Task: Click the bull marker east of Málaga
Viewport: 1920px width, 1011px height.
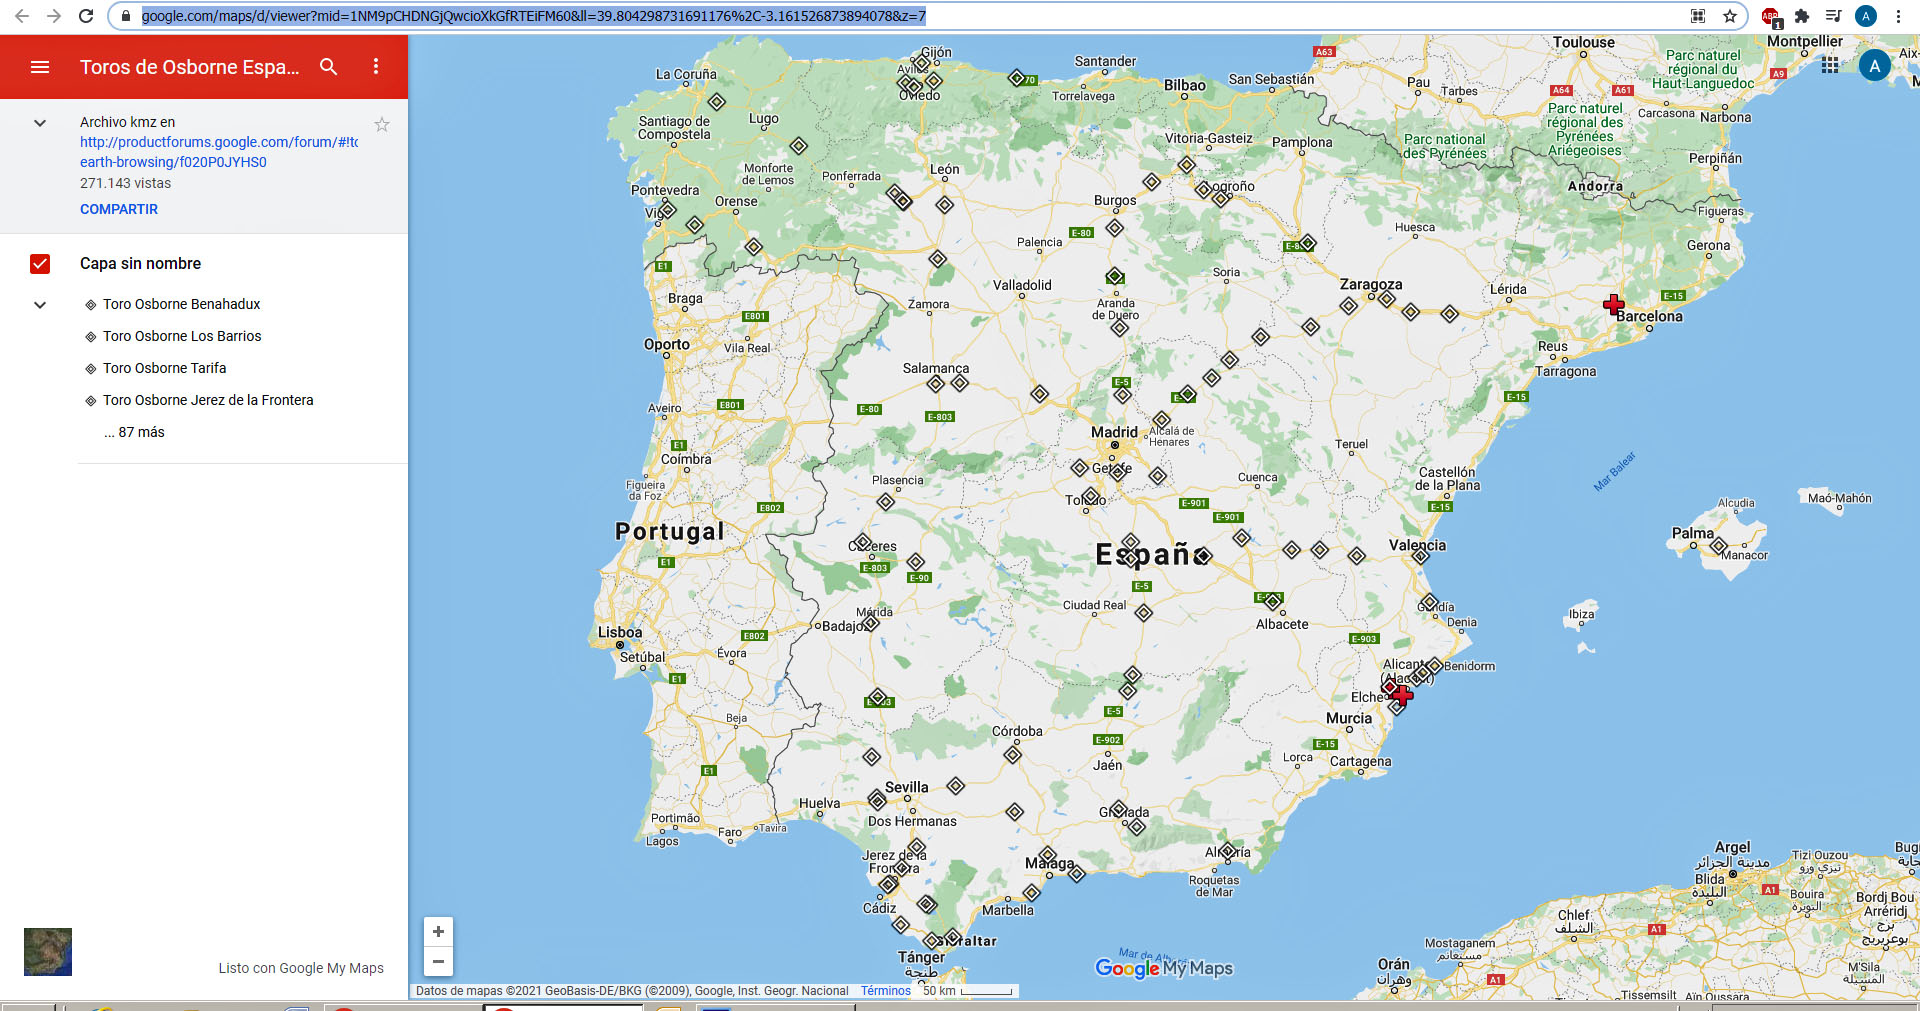Action: pos(1077,874)
